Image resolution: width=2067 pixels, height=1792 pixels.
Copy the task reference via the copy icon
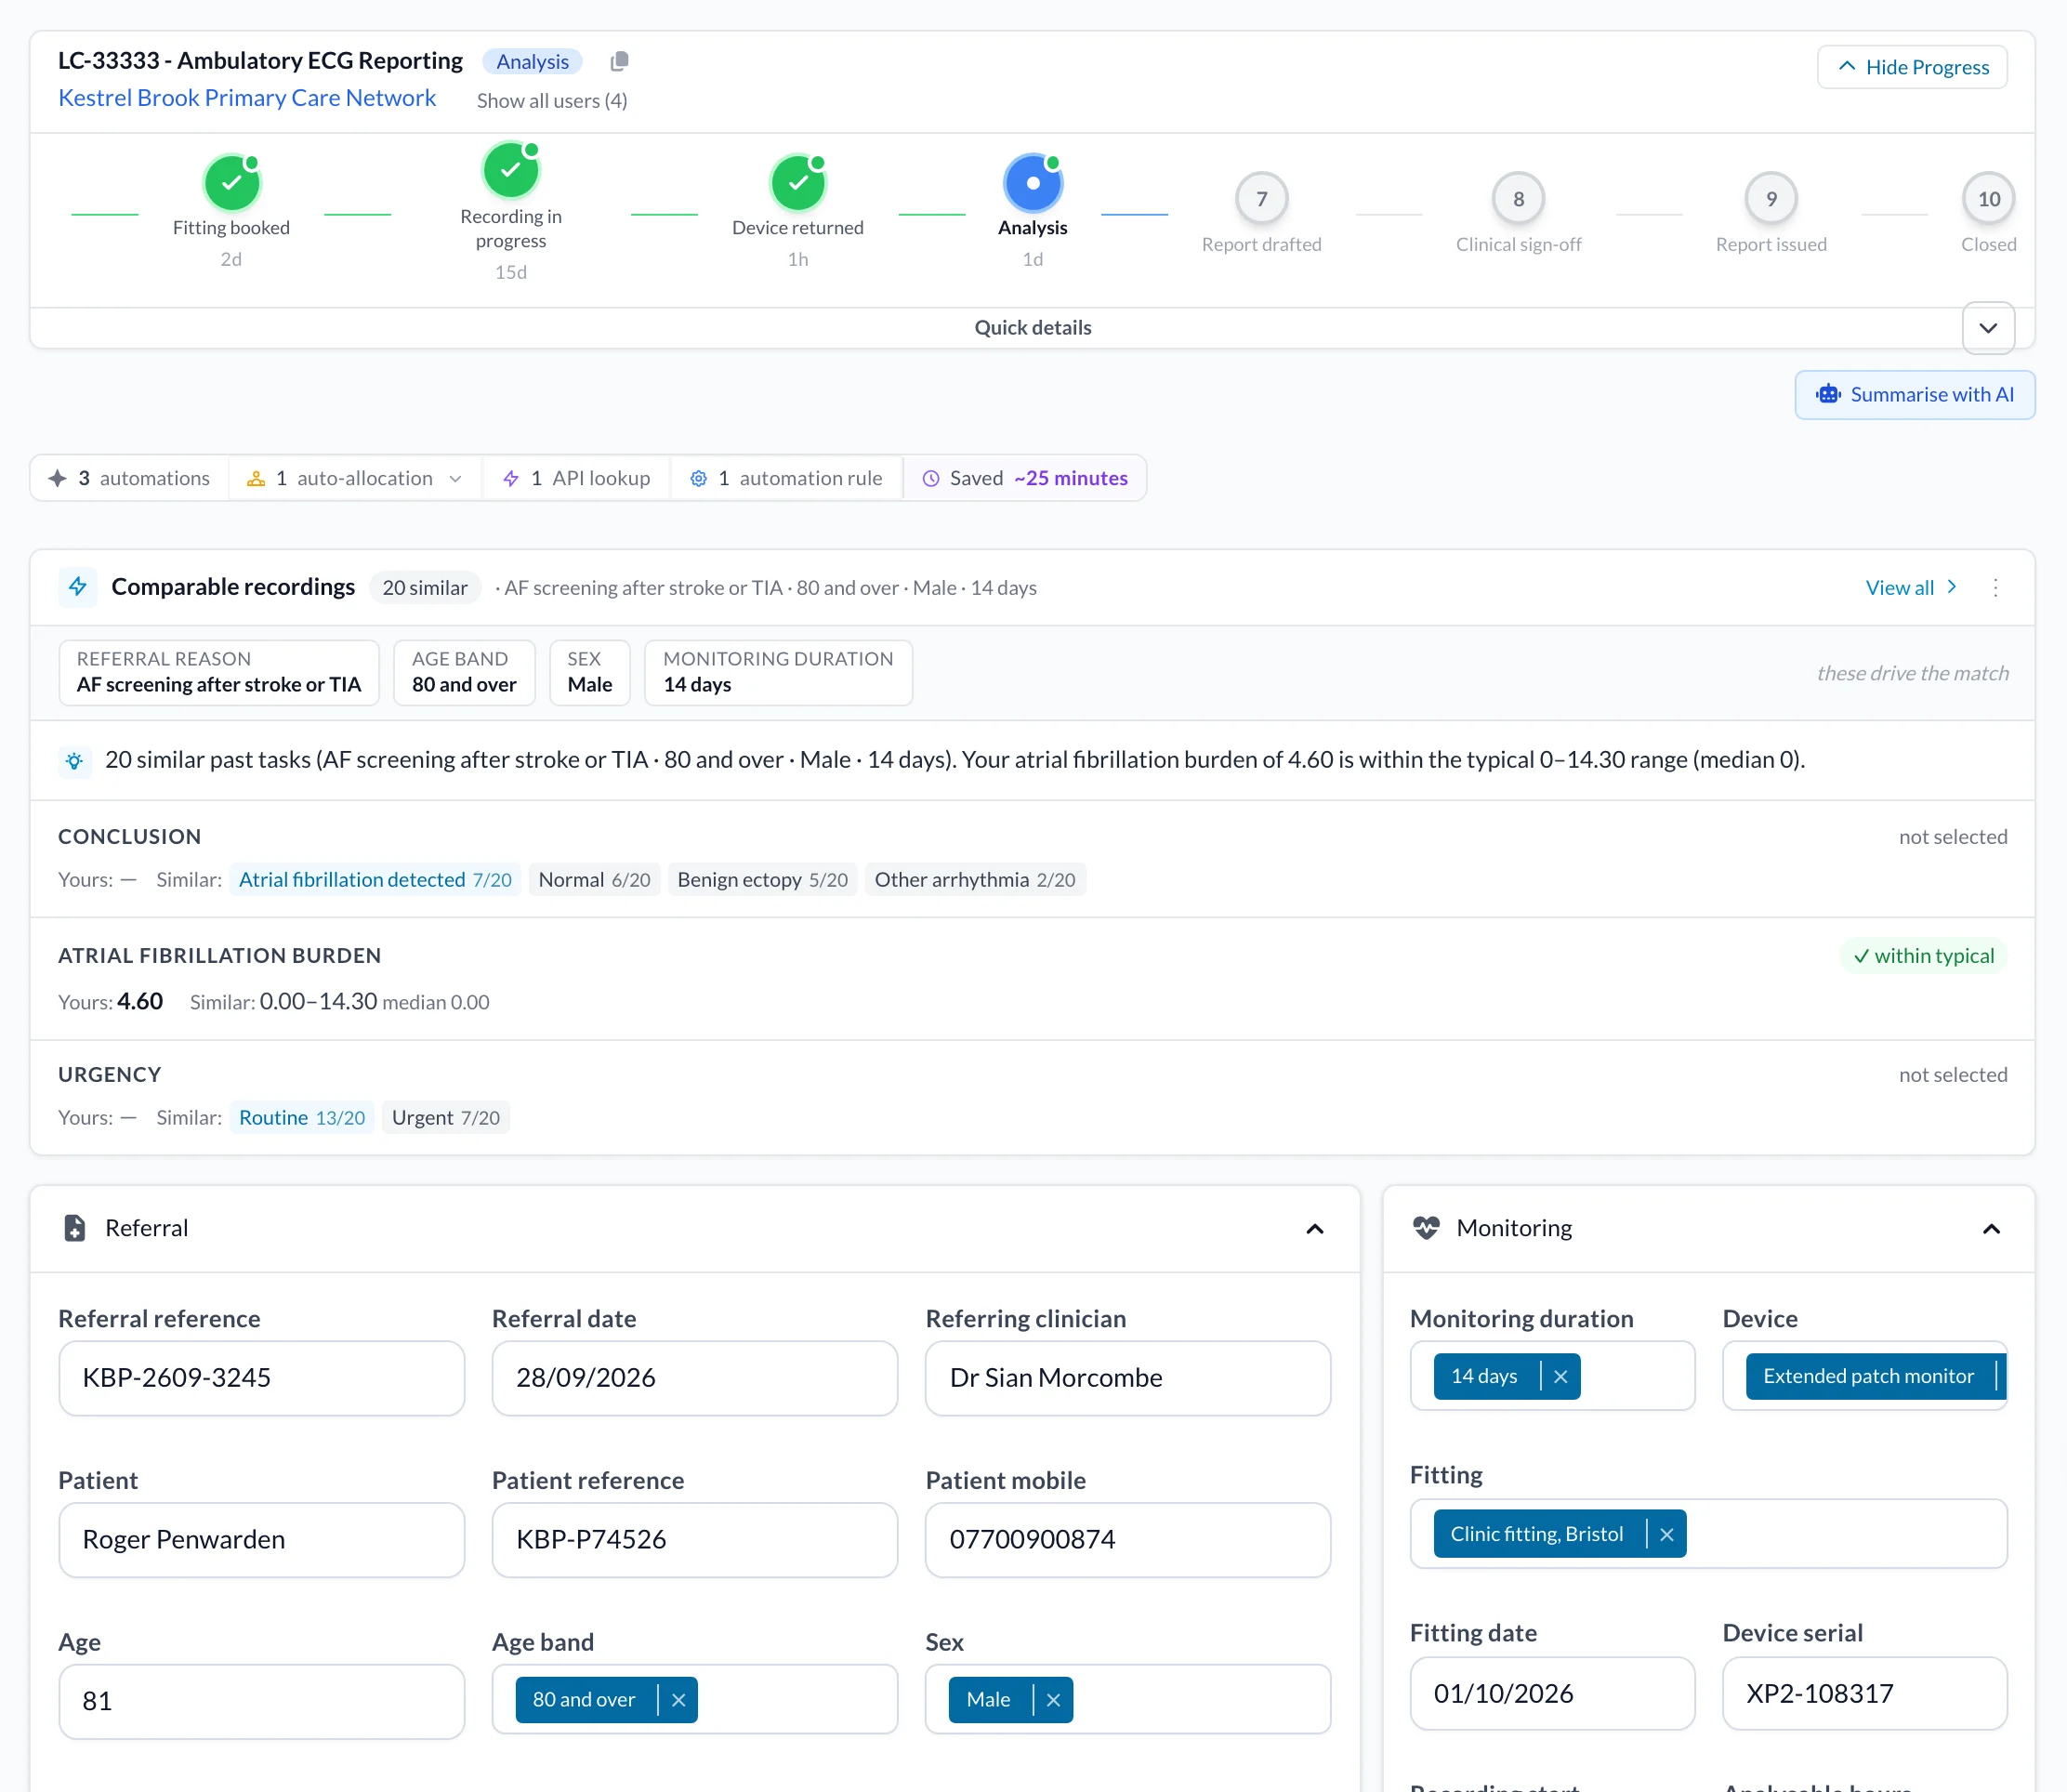click(619, 61)
